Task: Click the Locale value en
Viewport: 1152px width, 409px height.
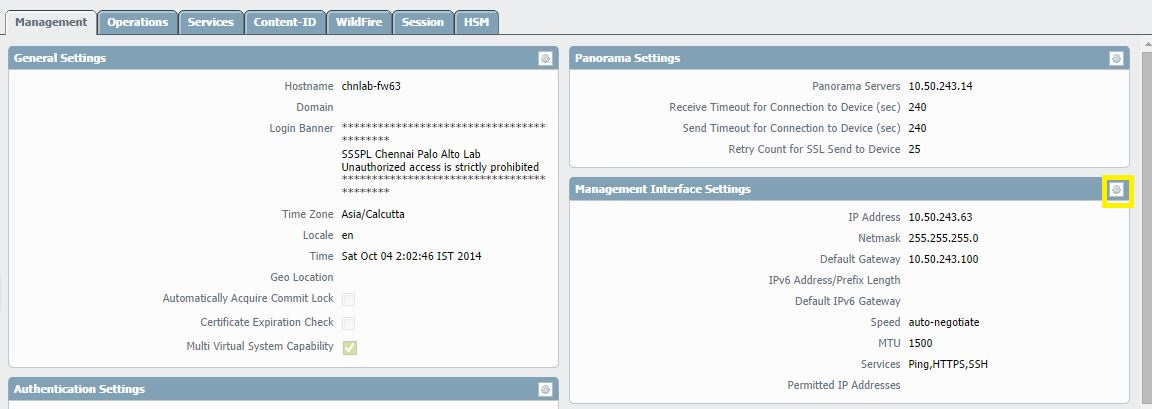Action: pyautogui.click(x=348, y=236)
